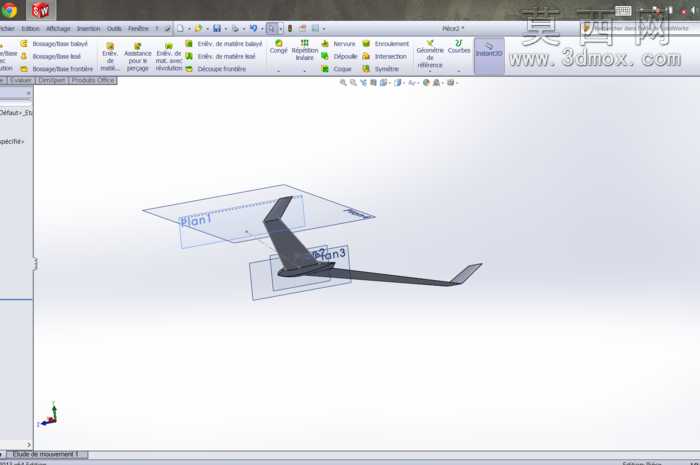This screenshot has width=700, height=465.
Task: Open the Edition menu
Action: click(30, 29)
